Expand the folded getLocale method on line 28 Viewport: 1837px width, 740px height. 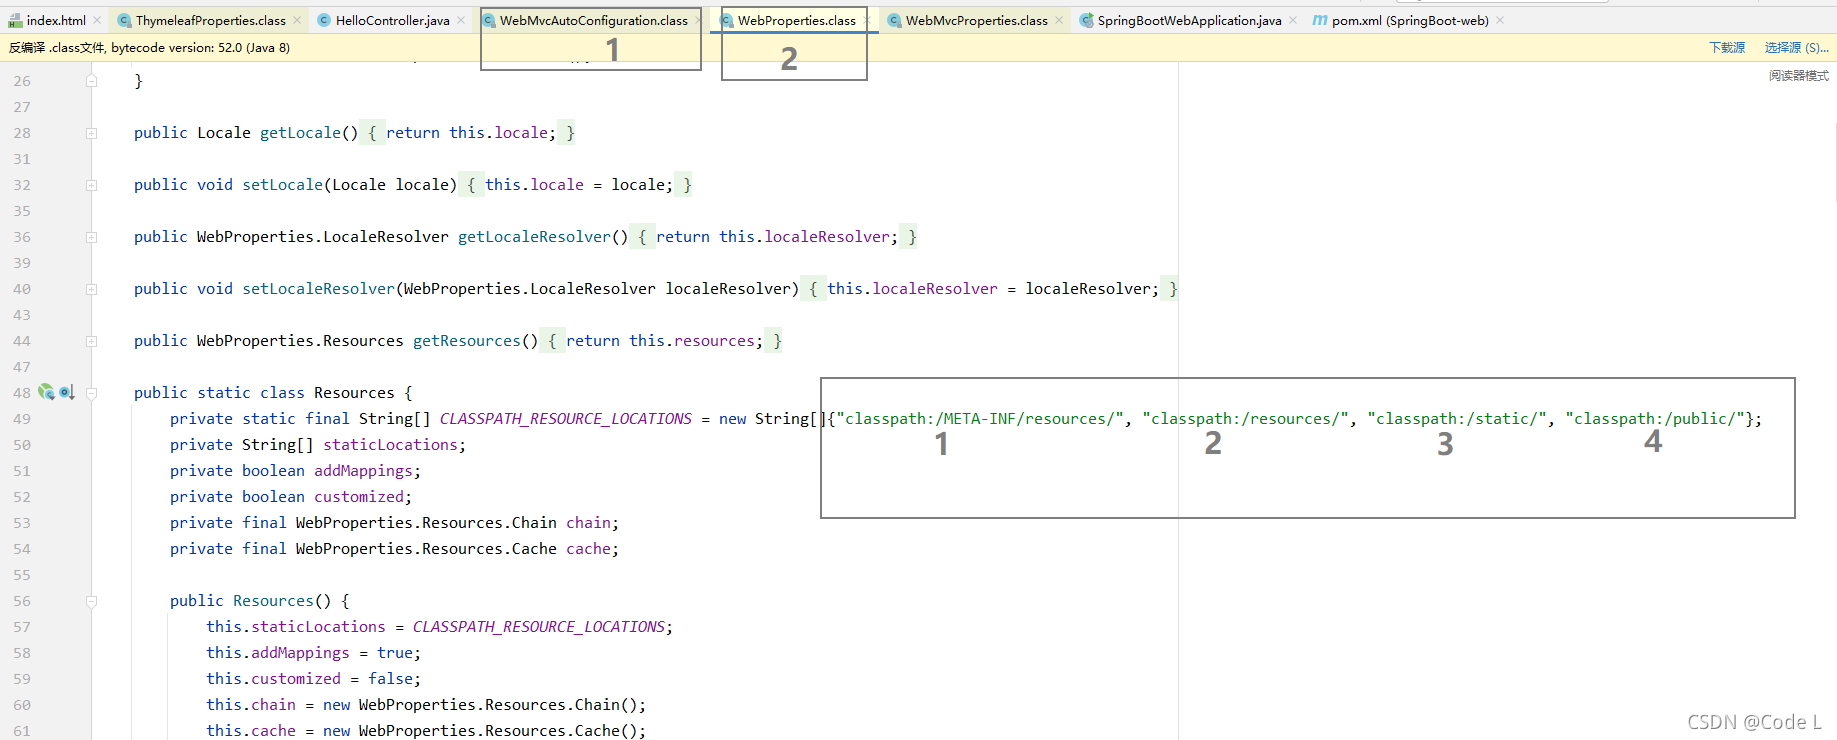(91, 133)
